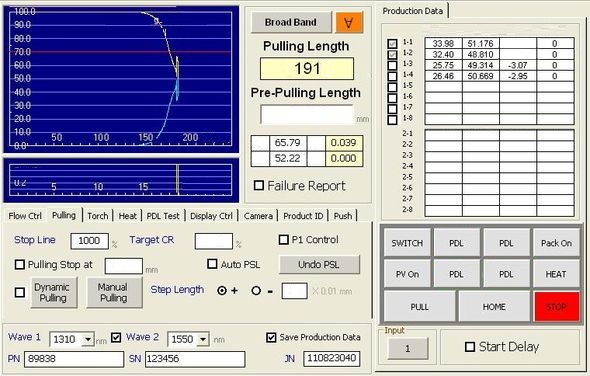Screen dimensions: 590x376
Task: Click the SN input field
Action: tap(195, 359)
